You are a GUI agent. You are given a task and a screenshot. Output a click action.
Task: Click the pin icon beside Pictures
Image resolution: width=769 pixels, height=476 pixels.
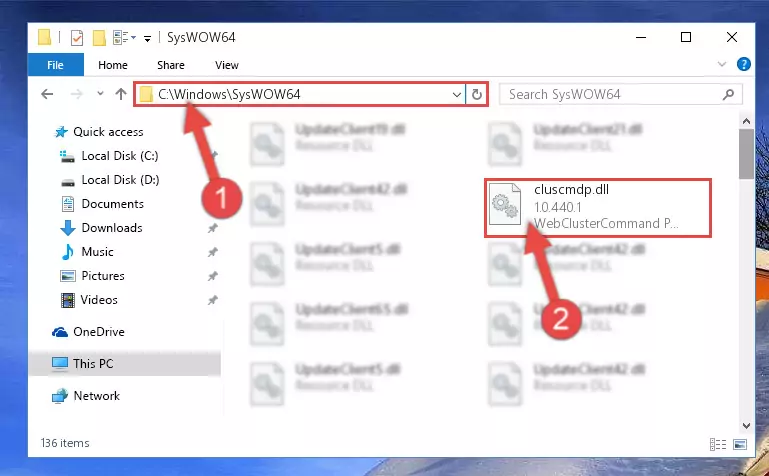pyautogui.click(x=212, y=276)
